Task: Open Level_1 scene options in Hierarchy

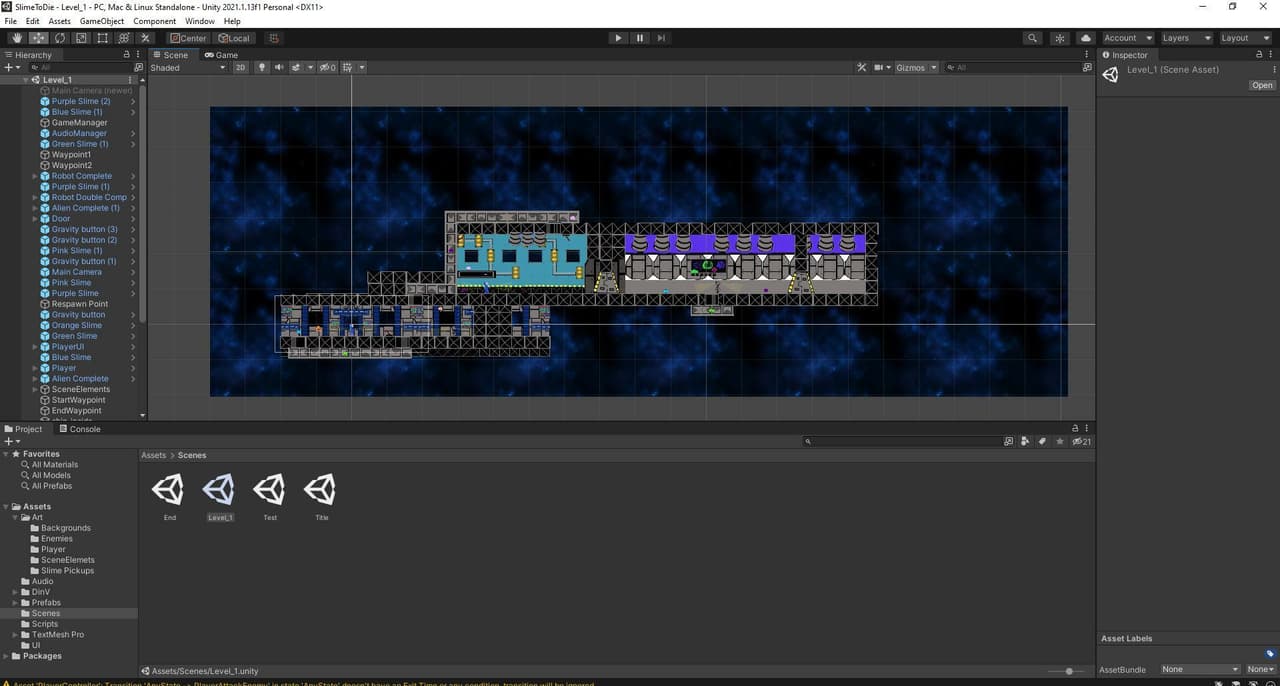Action: tap(130, 80)
